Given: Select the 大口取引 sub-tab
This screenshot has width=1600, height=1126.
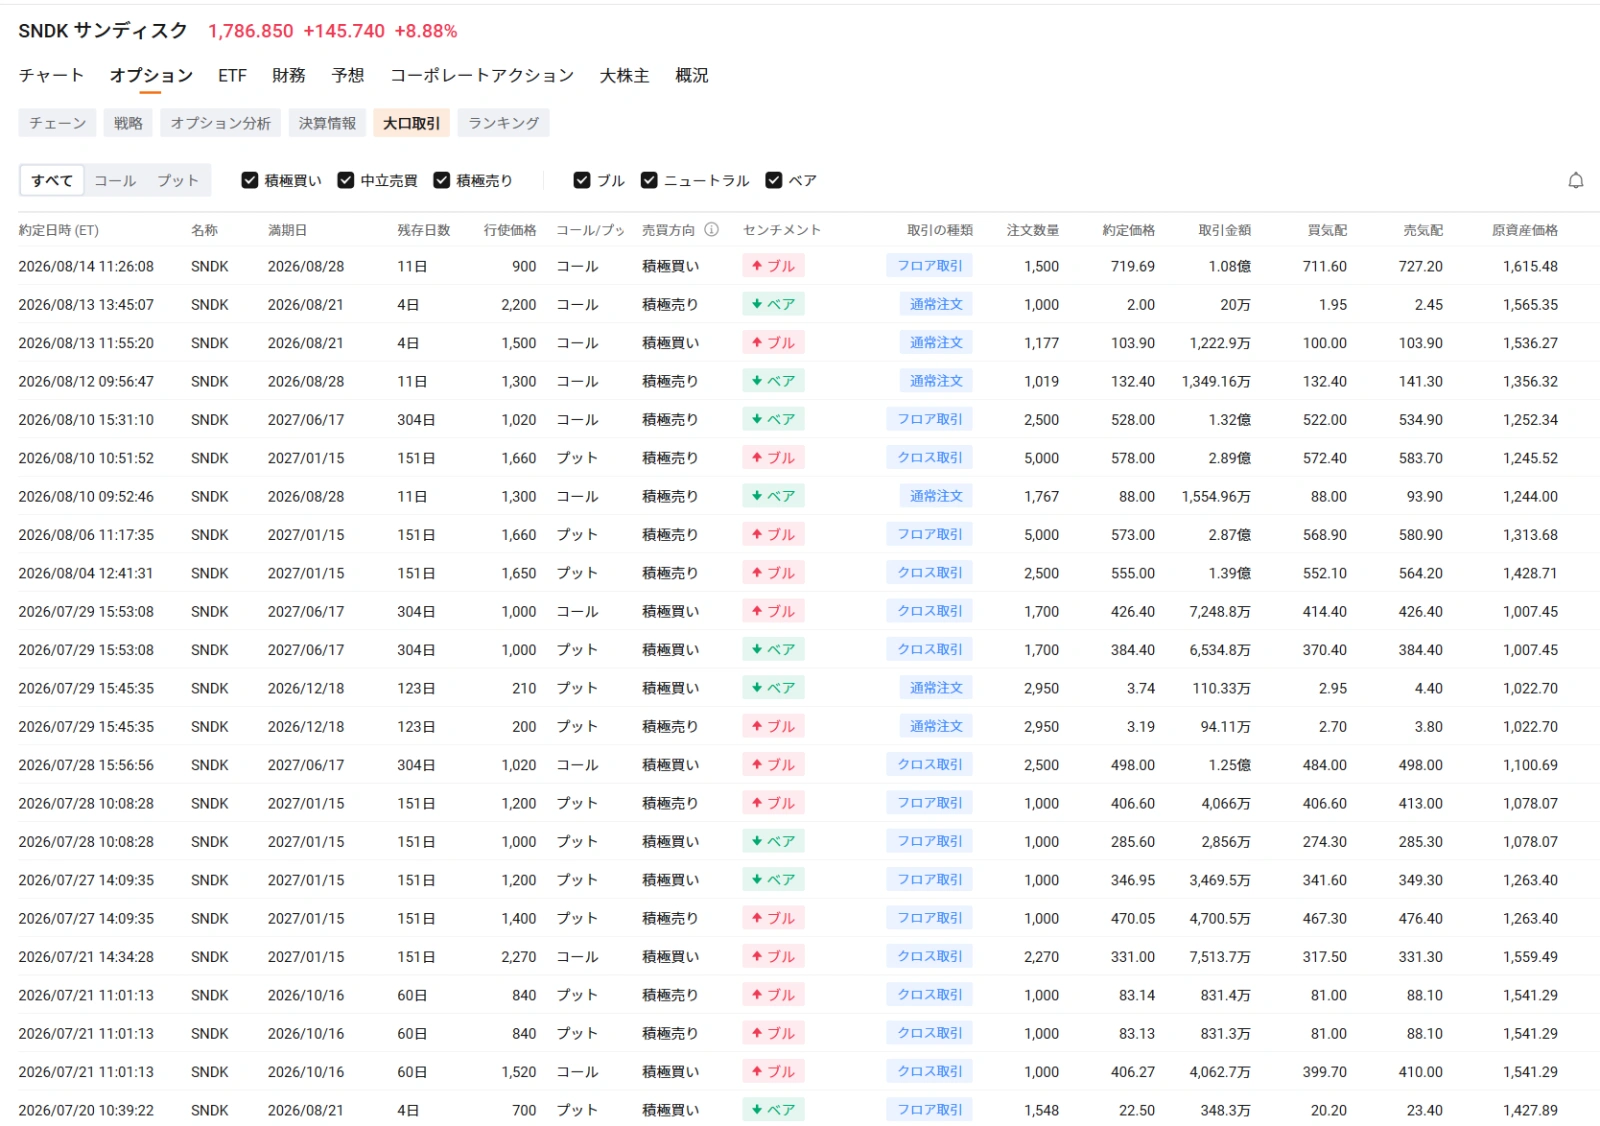Looking at the screenshot, I should (x=411, y=123).
